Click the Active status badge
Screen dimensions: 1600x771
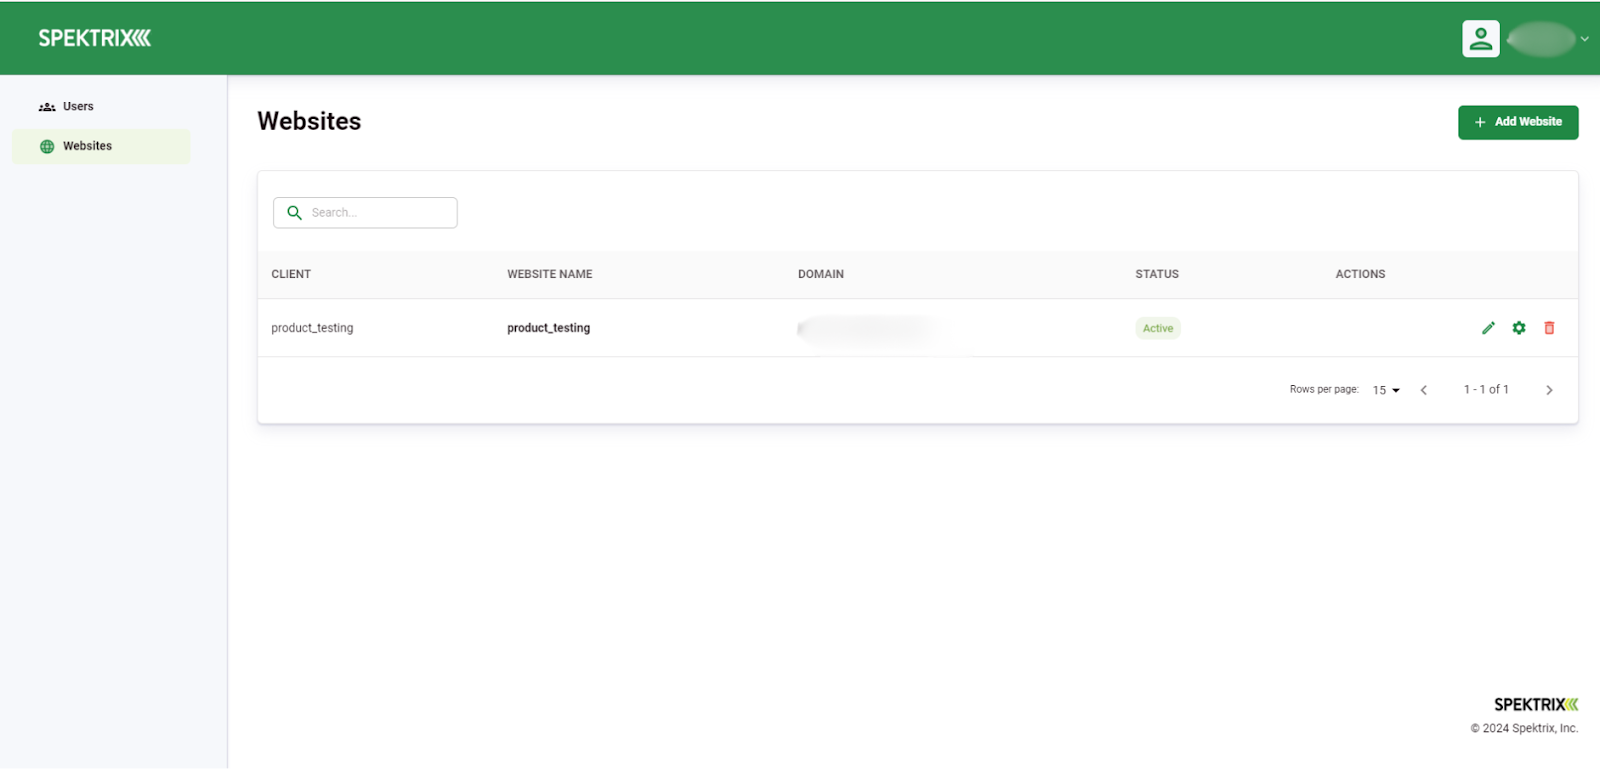pos(1158,328)
